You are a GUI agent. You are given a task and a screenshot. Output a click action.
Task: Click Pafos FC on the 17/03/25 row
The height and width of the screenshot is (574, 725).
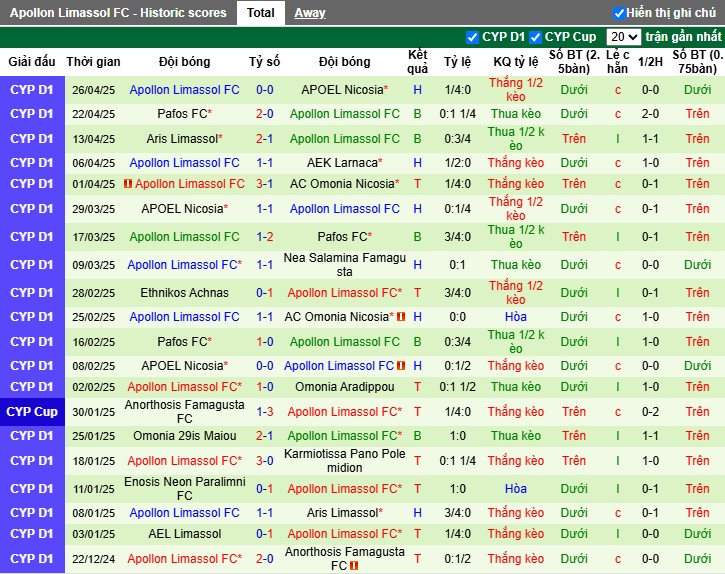pyautogui.click(x=344, y=237)
